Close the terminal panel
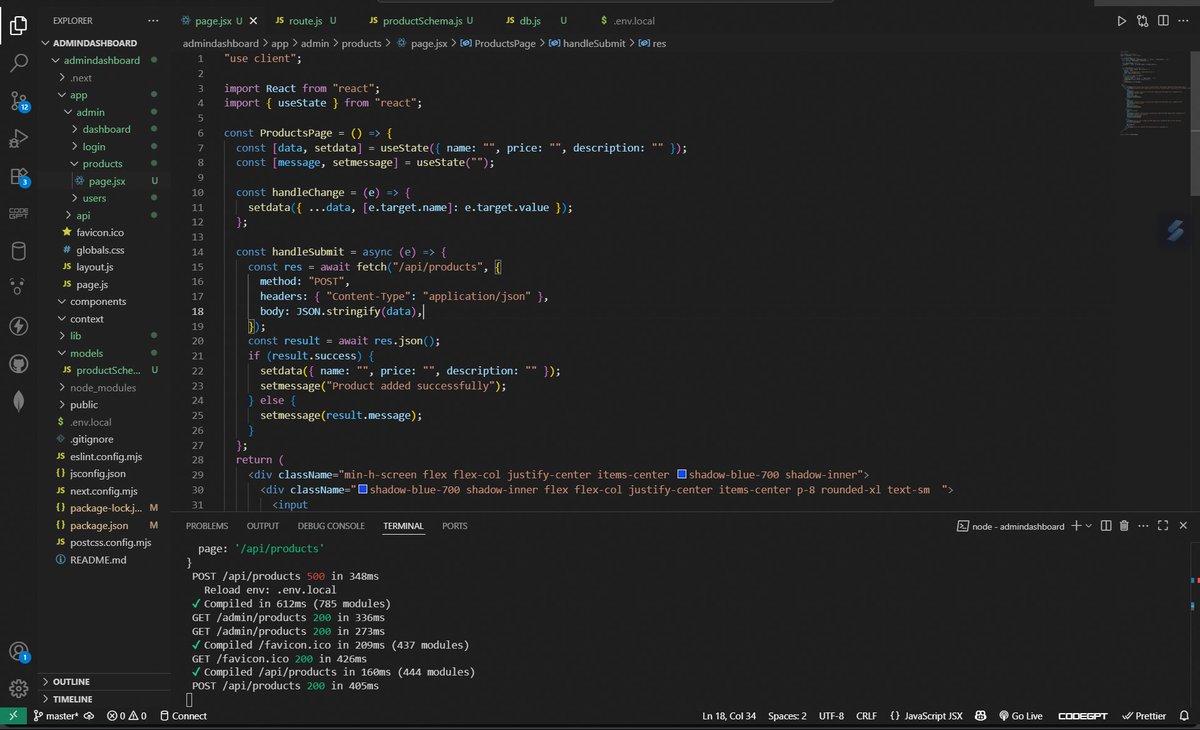 (x=1182, y=525)
